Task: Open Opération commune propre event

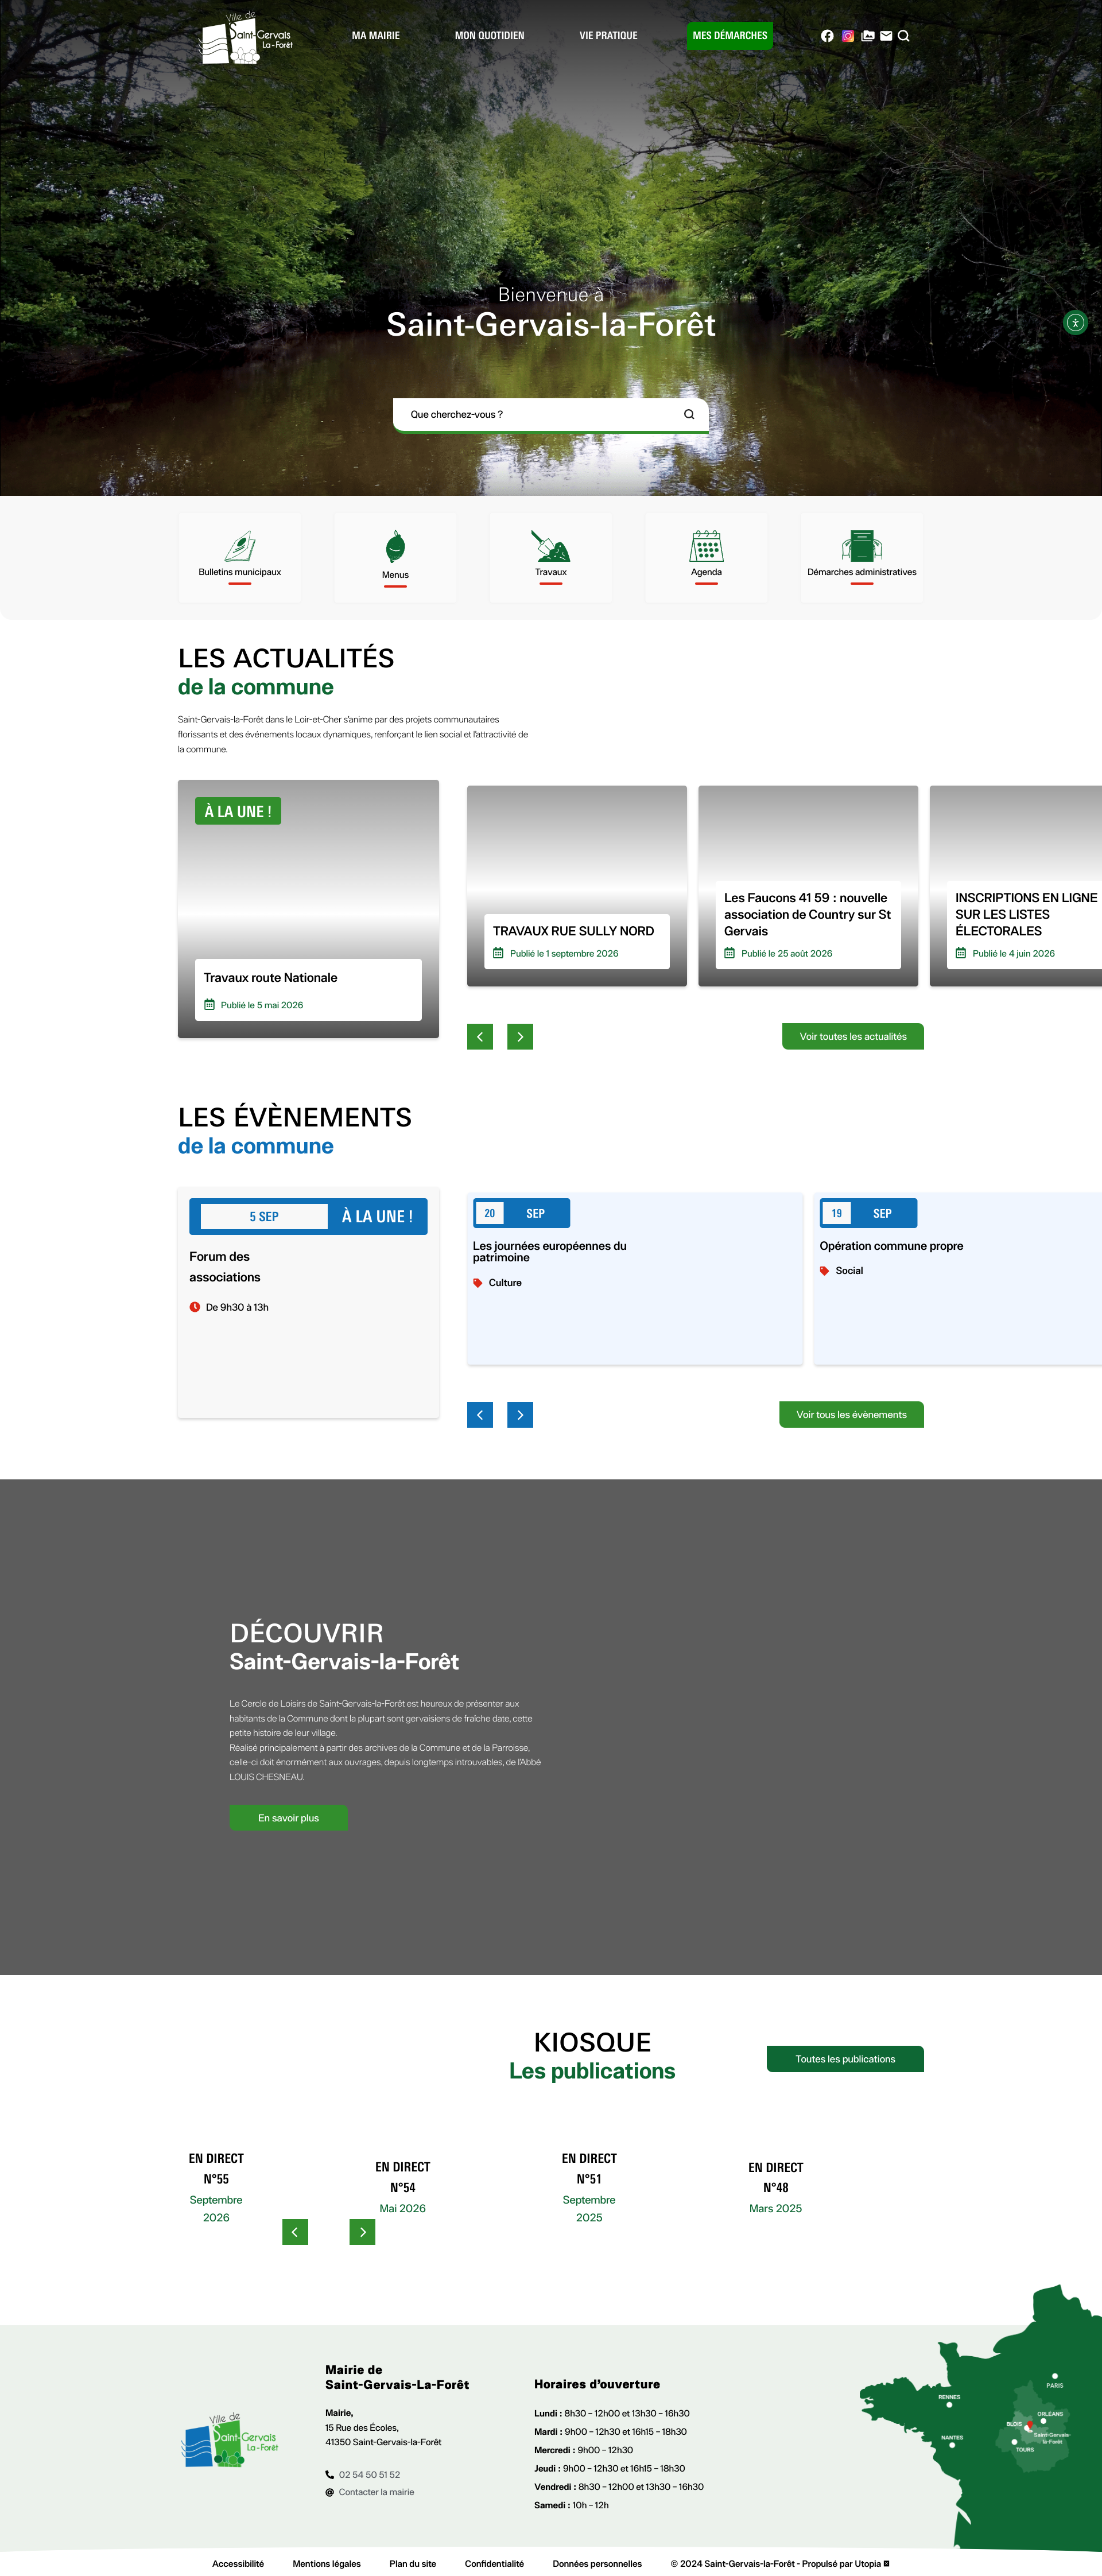Action: tap(958, 1278)
